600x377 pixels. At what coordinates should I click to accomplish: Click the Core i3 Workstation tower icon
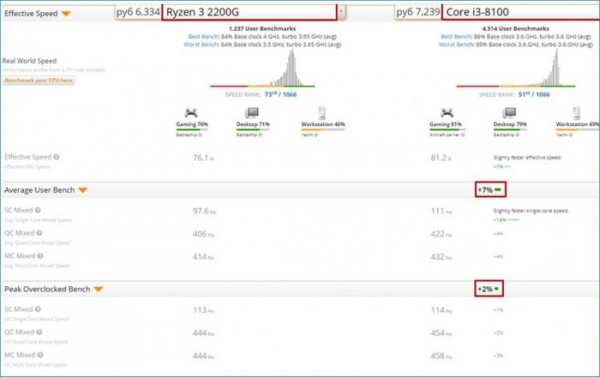pyautogui.click(x=577, y=113)
